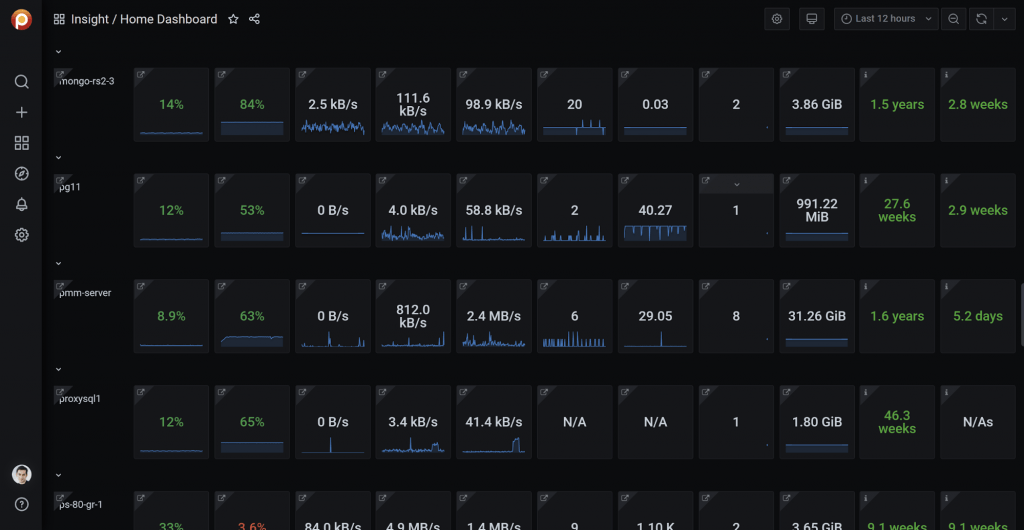Refresh the dashboard
The width and height of the screenshot is (1024, 530).
pos(981,19)
